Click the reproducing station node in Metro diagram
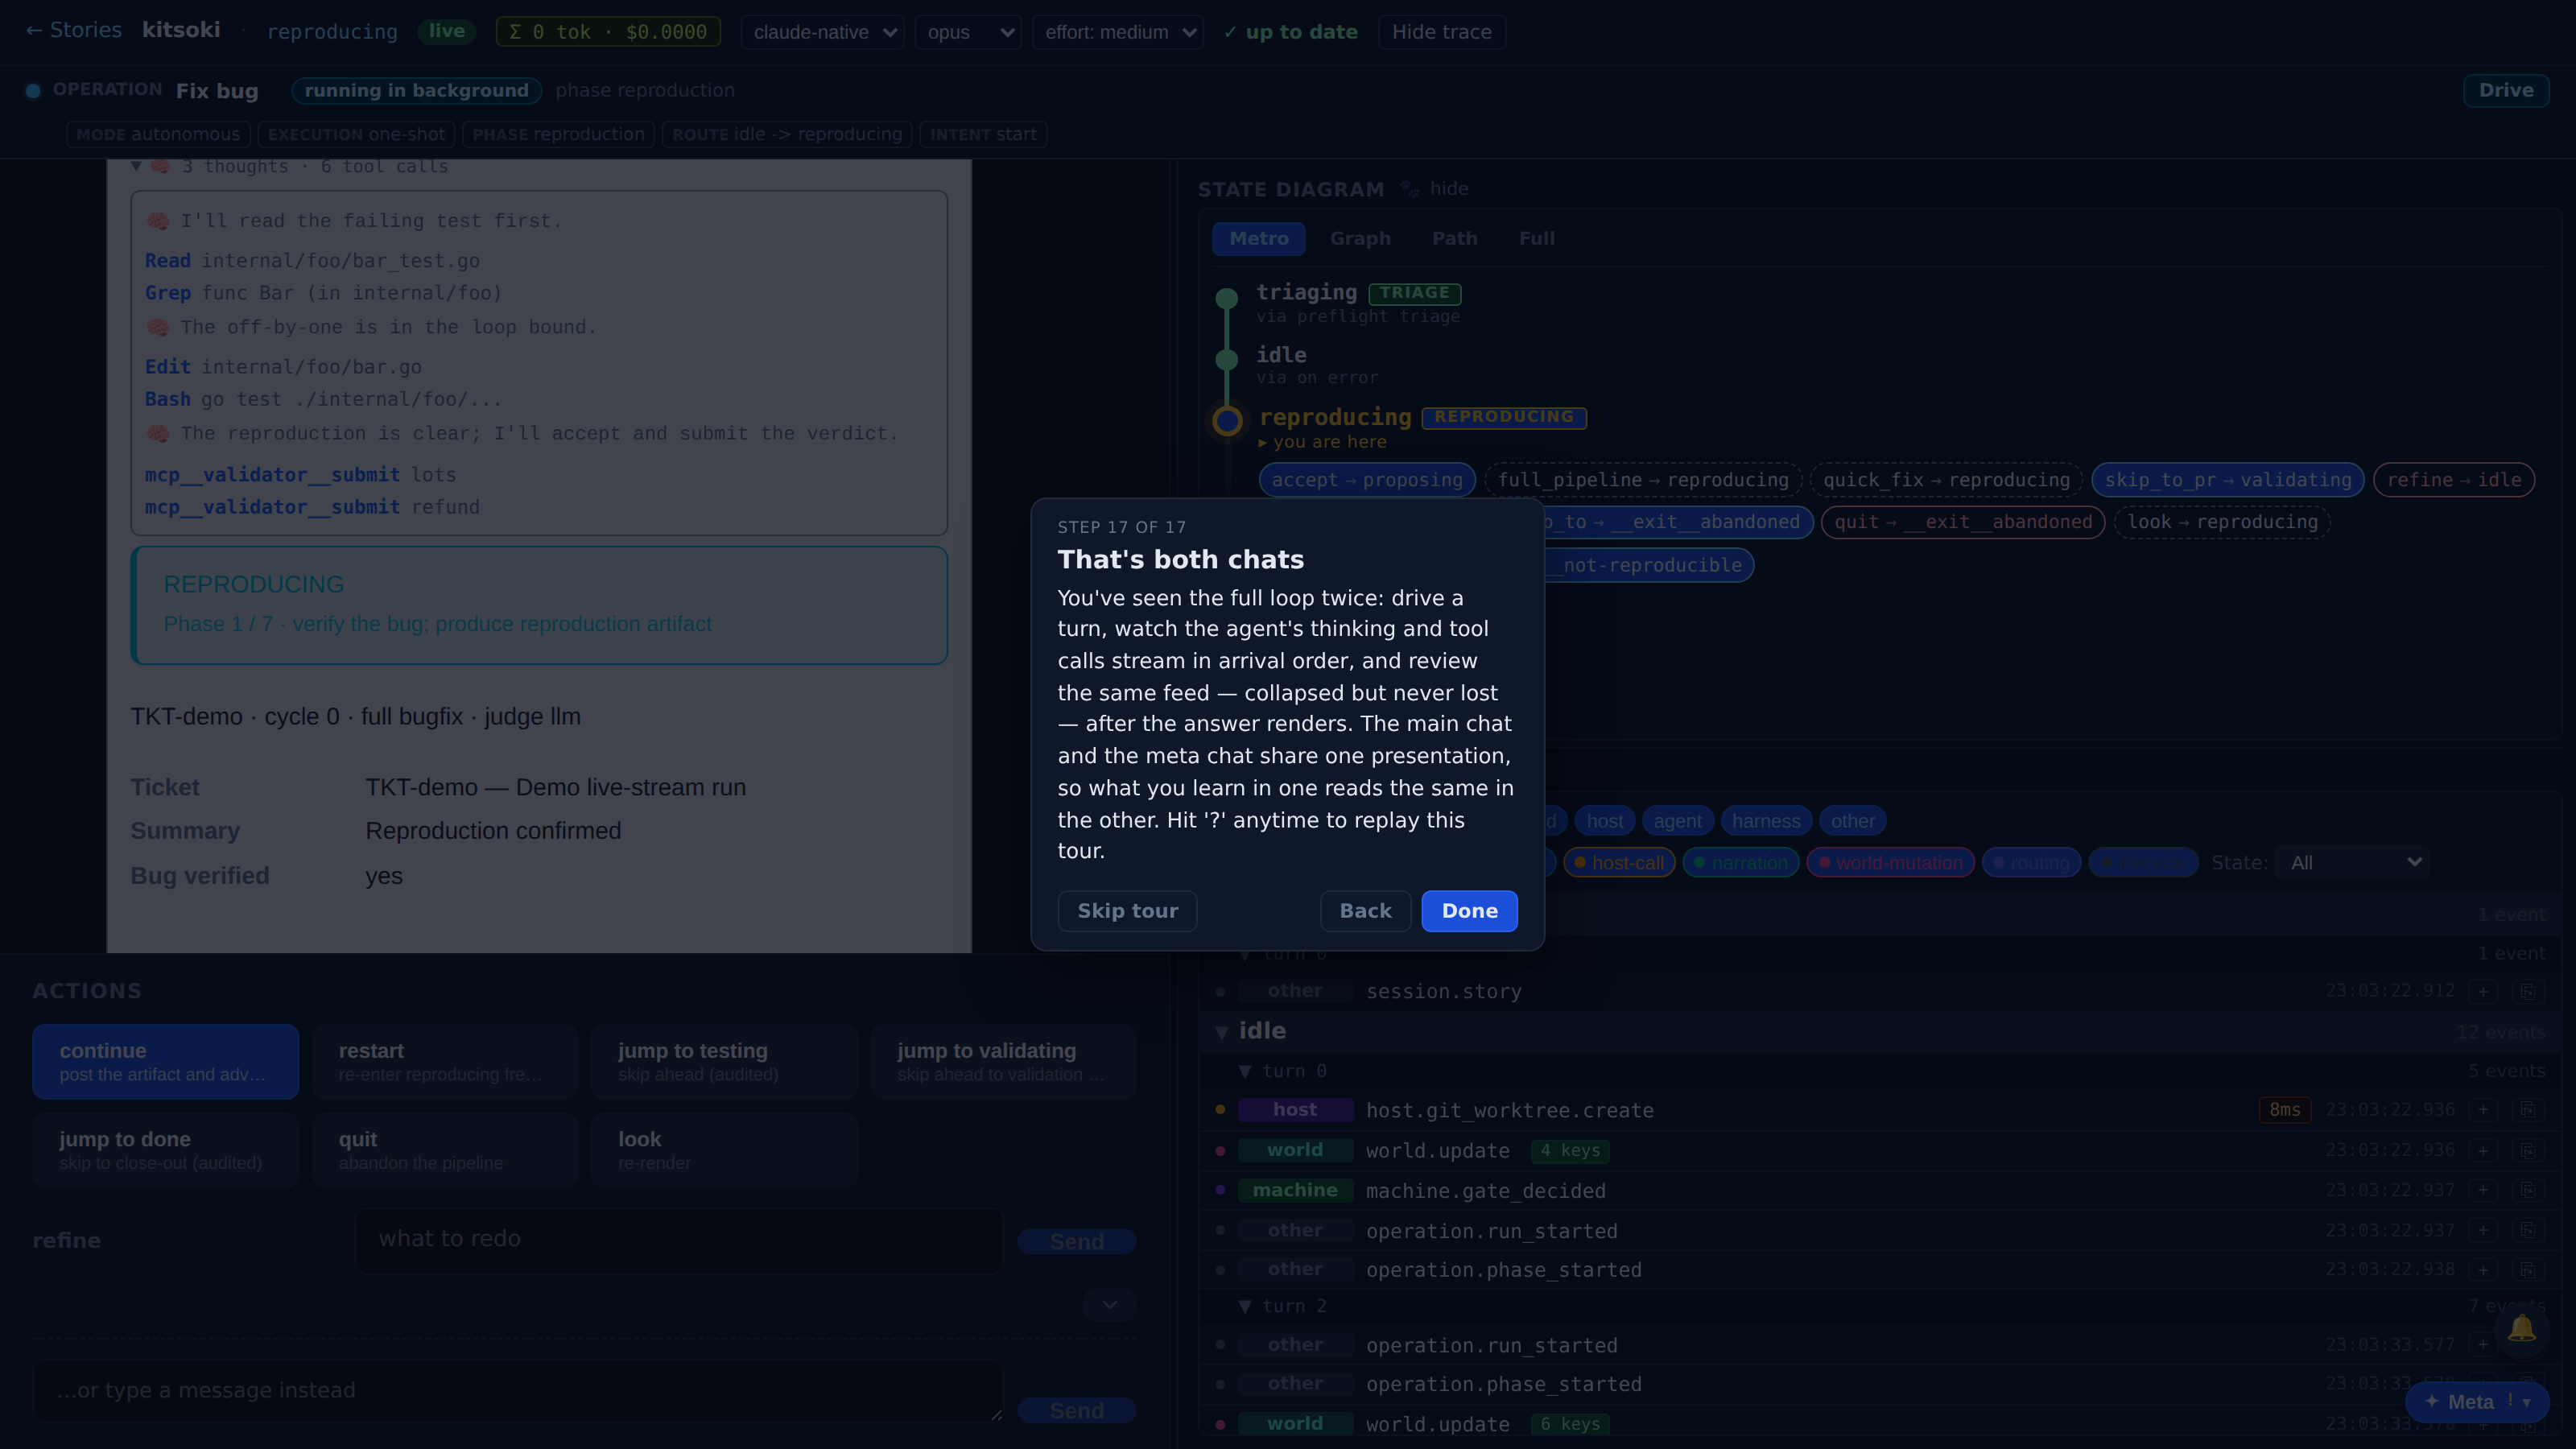This screenshot has height=1449, width=2576. coord(1227,420)
